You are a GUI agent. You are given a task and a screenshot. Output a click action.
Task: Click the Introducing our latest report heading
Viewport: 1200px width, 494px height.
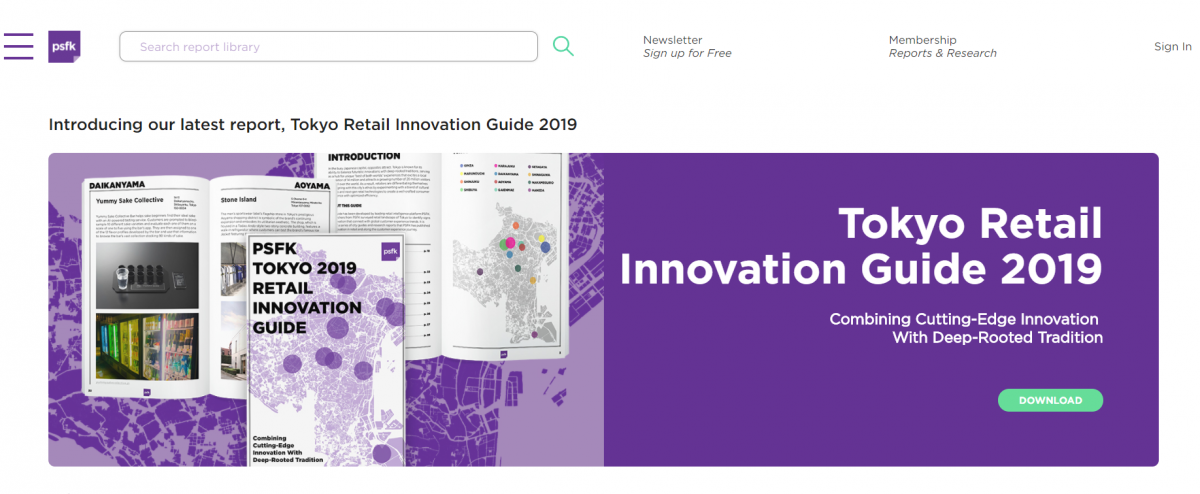tap(312, 125)
